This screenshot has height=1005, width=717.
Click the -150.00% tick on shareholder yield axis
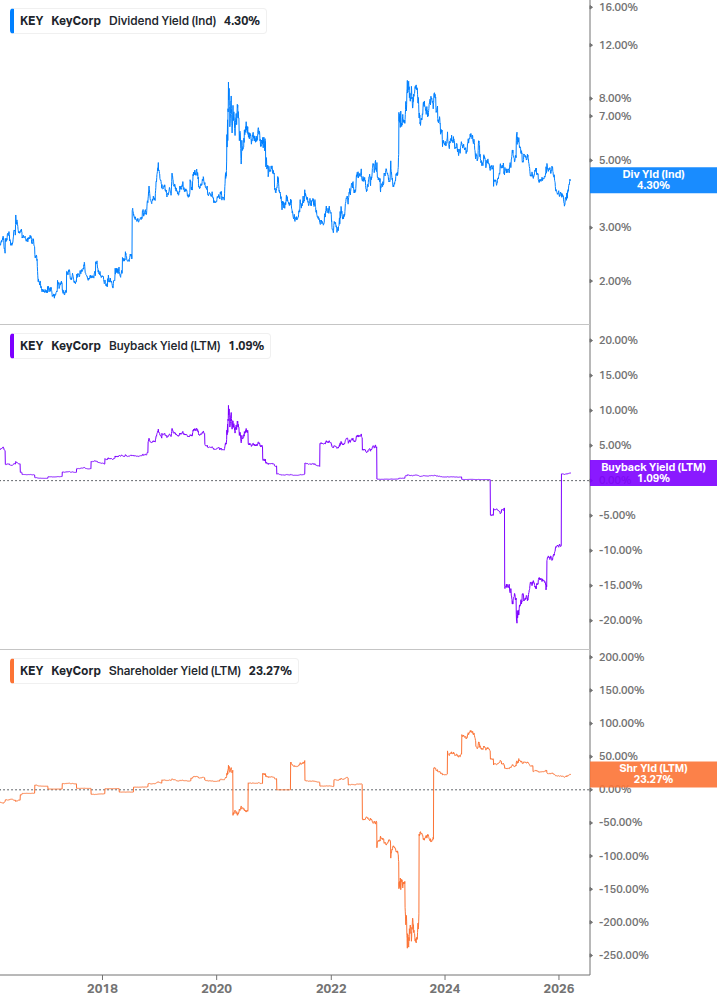624,890
